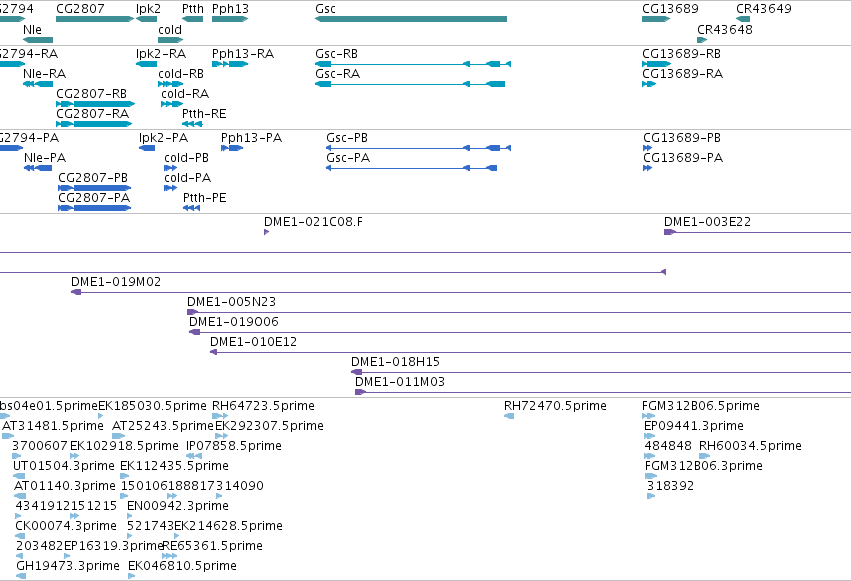Screen dimensions: 851x581
Task: Select EST CK00074.3prime
Action: click(x=66, y=526)
